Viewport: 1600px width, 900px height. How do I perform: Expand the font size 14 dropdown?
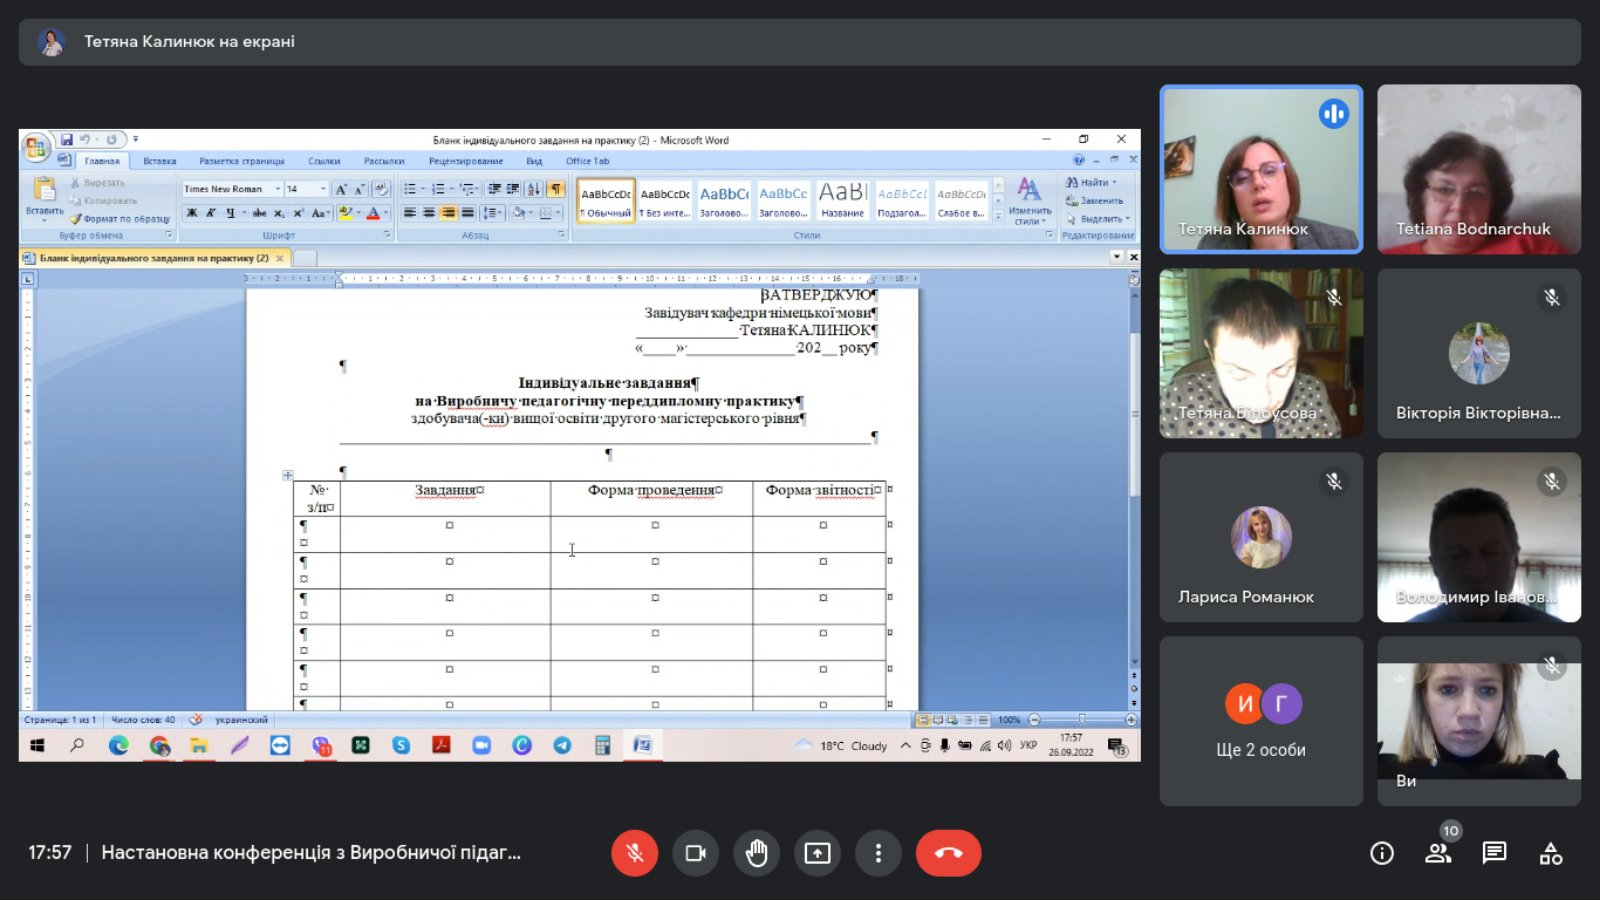[323, 189]
